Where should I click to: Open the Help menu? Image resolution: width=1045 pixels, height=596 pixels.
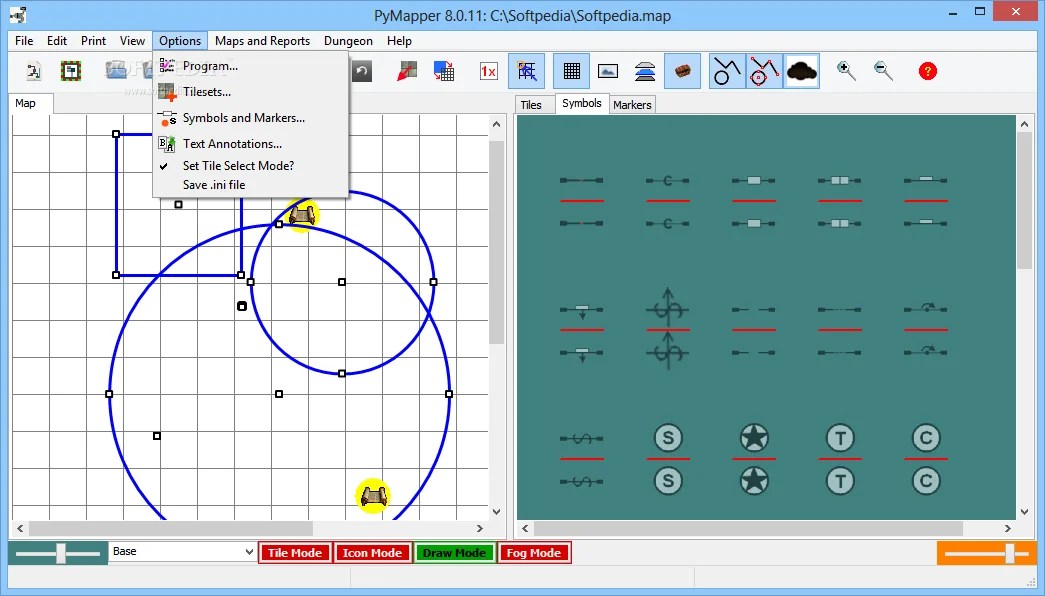pyautogui.click(x=399, y=41)
